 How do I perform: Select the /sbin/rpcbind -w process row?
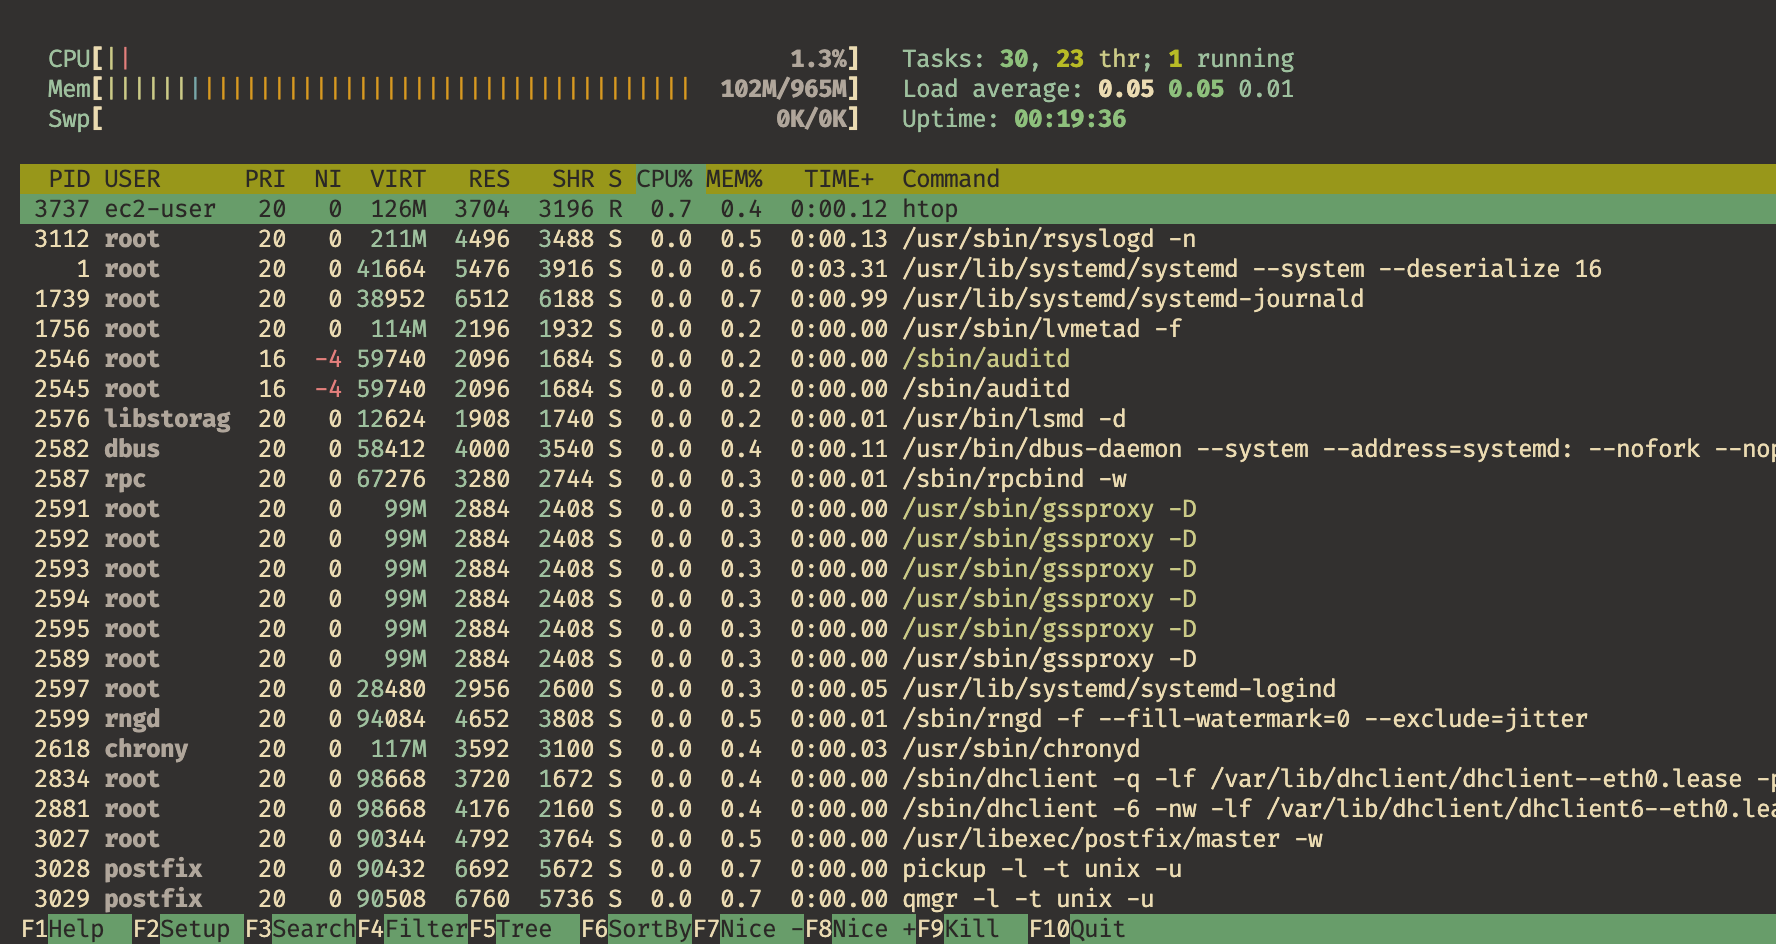point(898,479)
